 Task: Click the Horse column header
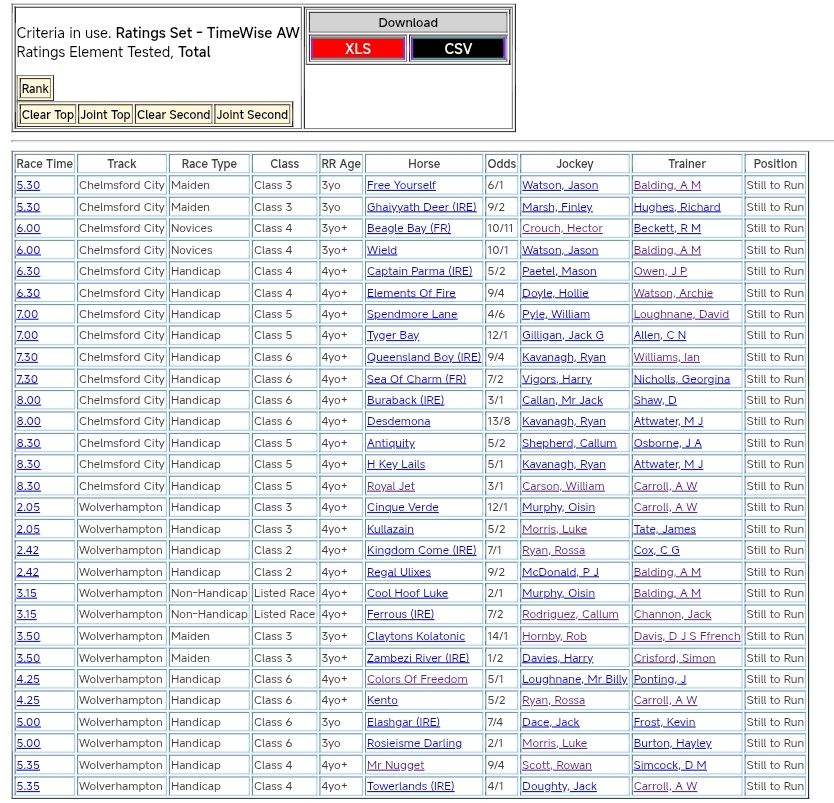pyautogui.click(x=424, y=164)
